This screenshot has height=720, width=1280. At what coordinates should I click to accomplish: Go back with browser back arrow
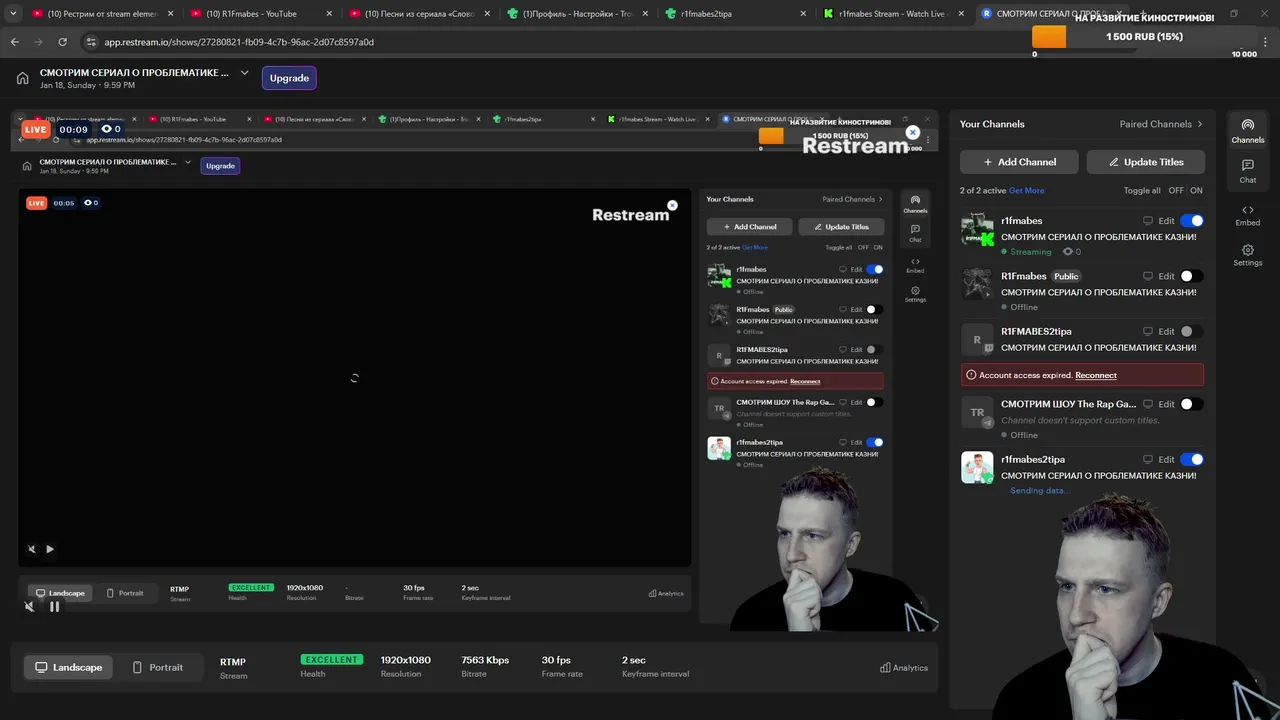click(x=14, y=42)
